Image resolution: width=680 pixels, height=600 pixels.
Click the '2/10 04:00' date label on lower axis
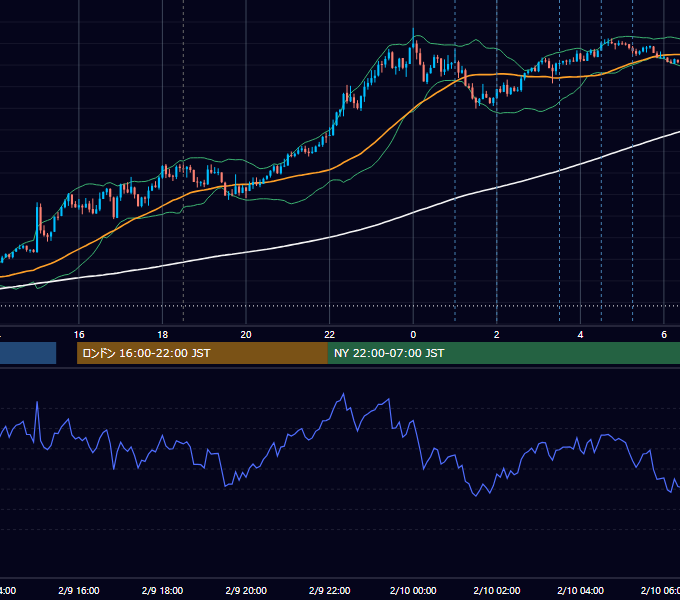[x=580, y=591]
